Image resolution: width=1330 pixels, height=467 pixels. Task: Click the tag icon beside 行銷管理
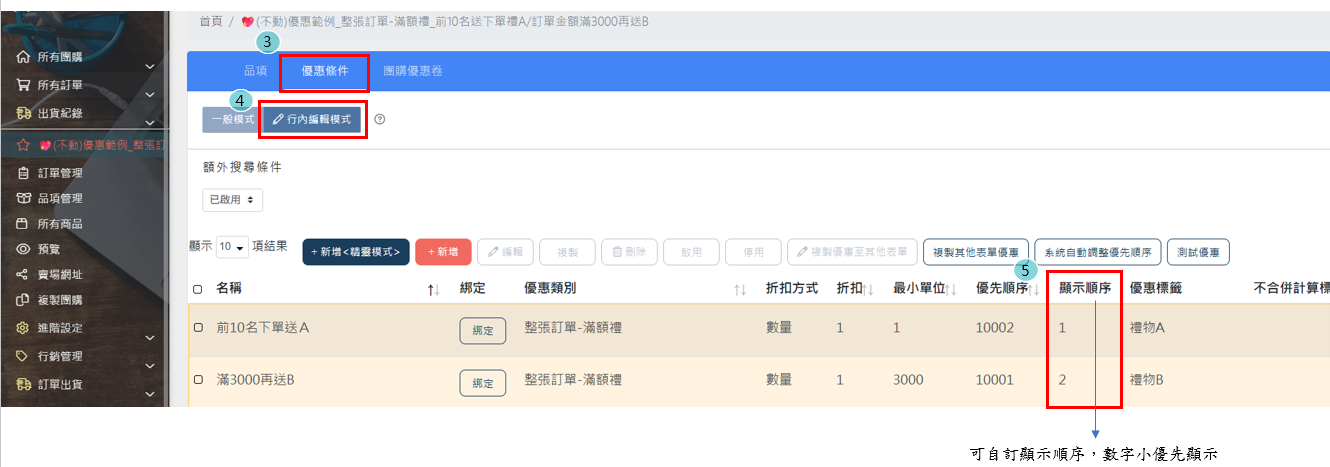(23, 356)
